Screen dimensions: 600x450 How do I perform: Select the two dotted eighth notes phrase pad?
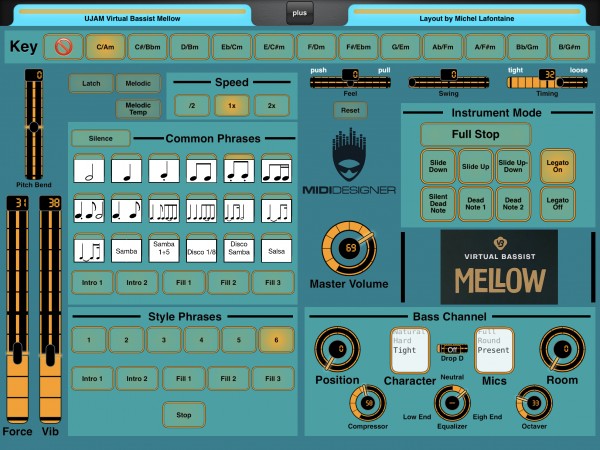coord(239,168)
